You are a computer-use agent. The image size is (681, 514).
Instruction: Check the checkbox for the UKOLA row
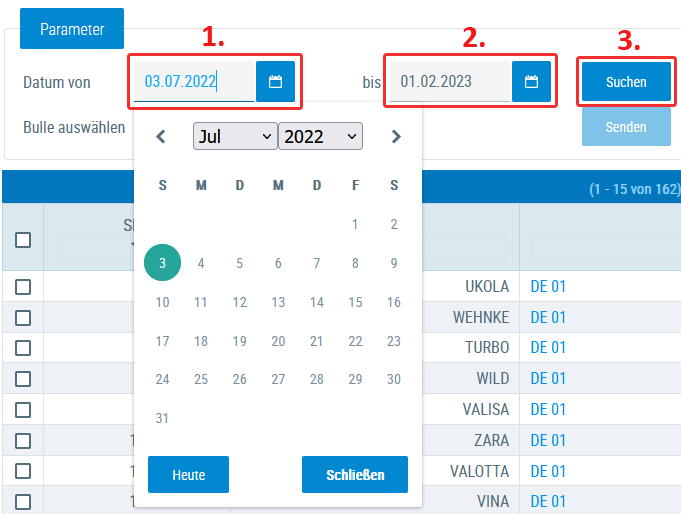[x=23, y=287]
